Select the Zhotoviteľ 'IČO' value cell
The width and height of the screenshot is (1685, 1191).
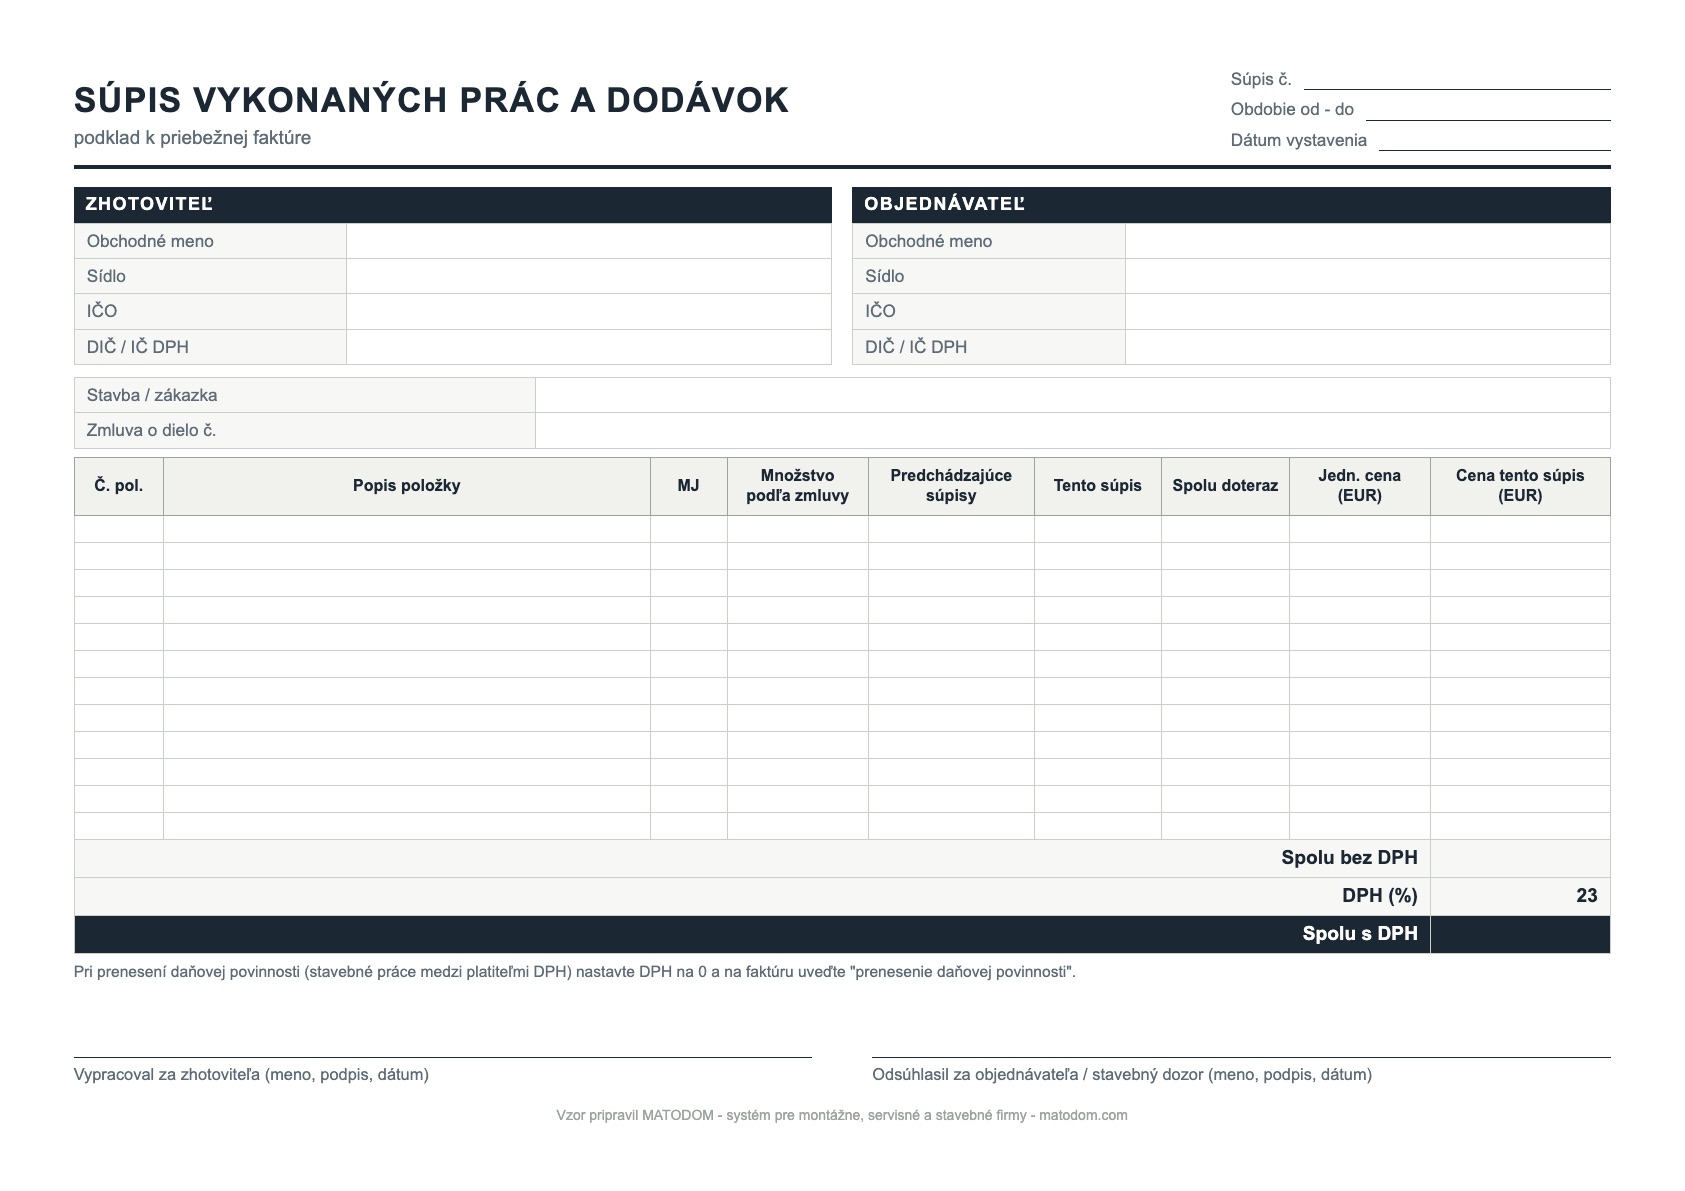click(589, 311)
